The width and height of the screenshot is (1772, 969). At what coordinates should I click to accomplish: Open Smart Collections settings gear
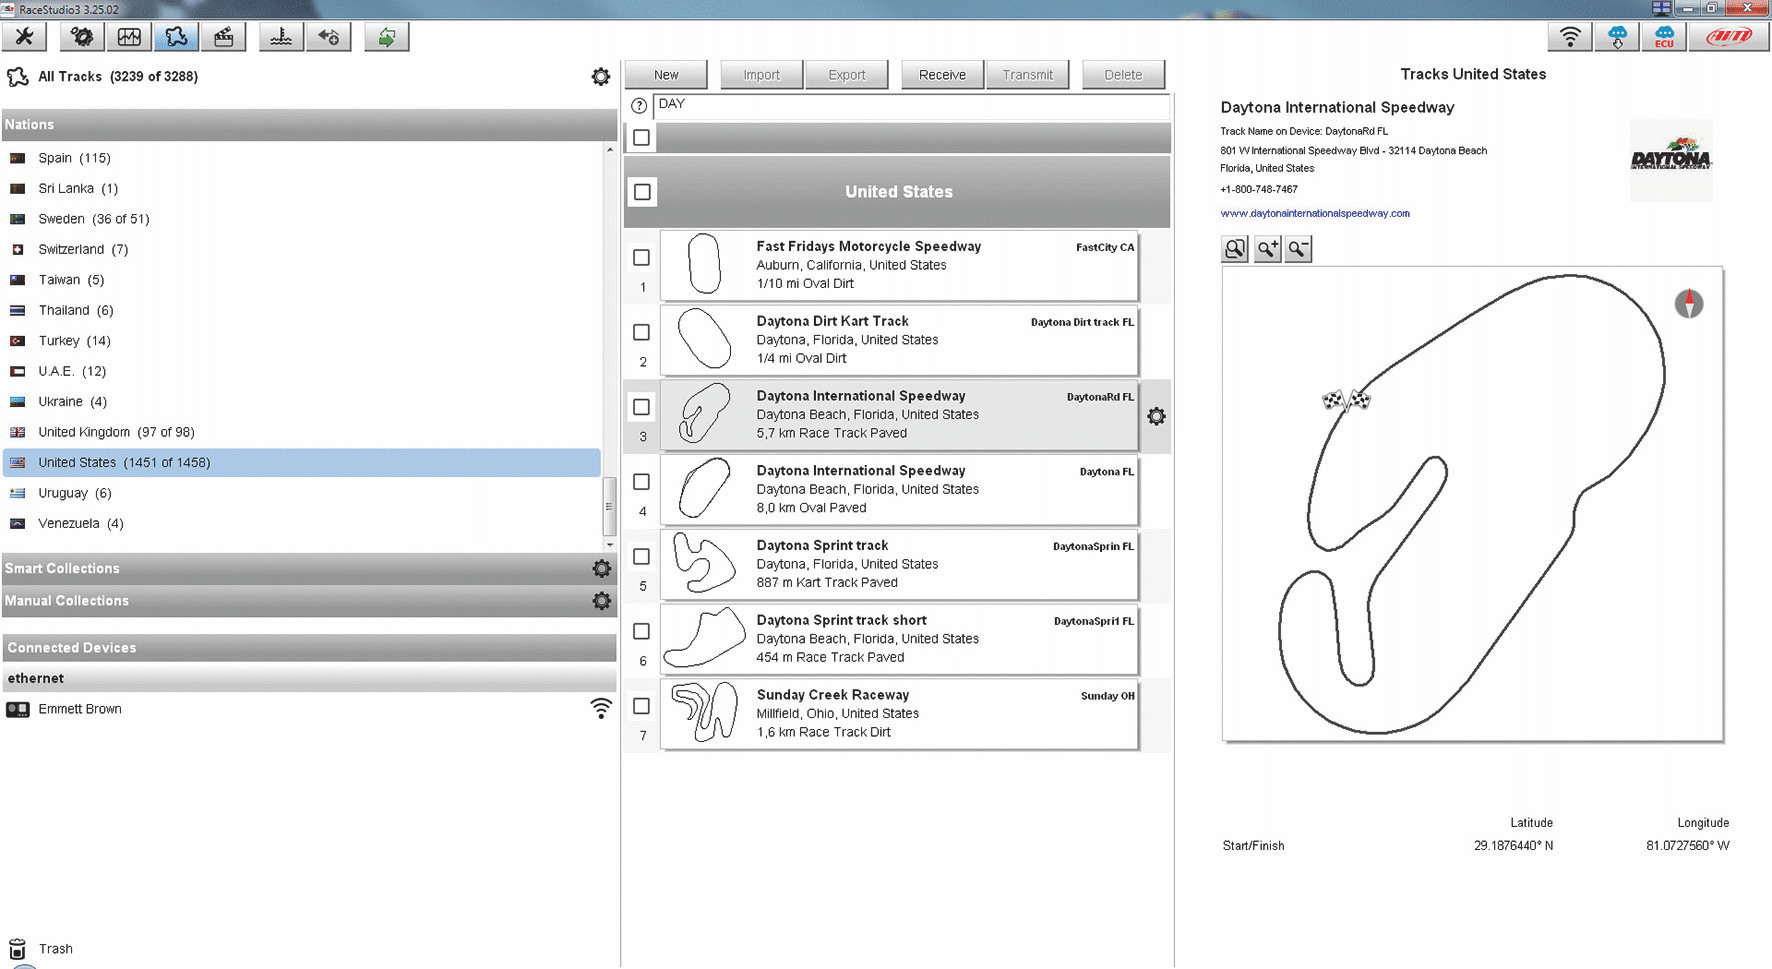click(x=601, y=568)
